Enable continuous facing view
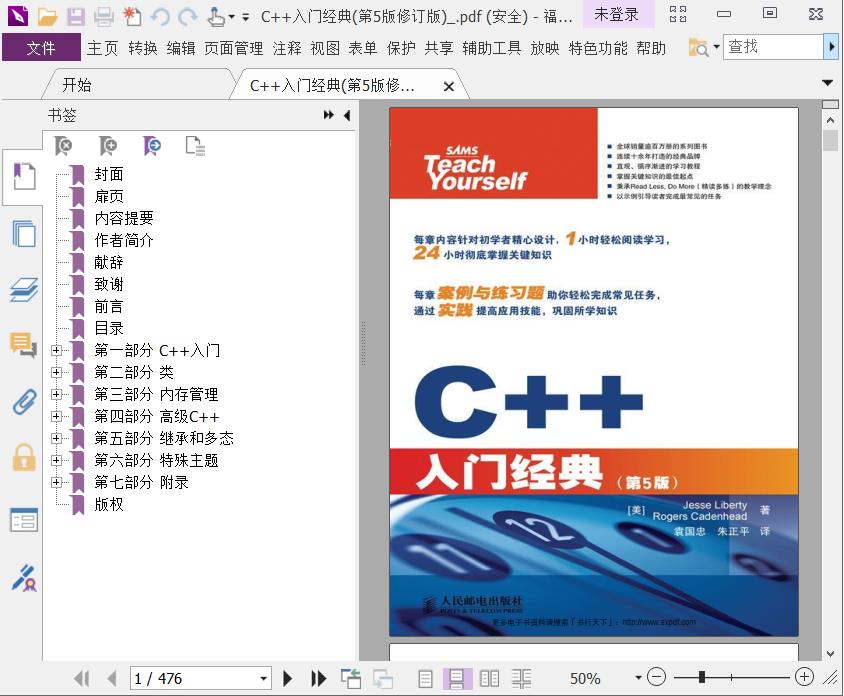The image size is (844, 696). pos(521,679)
